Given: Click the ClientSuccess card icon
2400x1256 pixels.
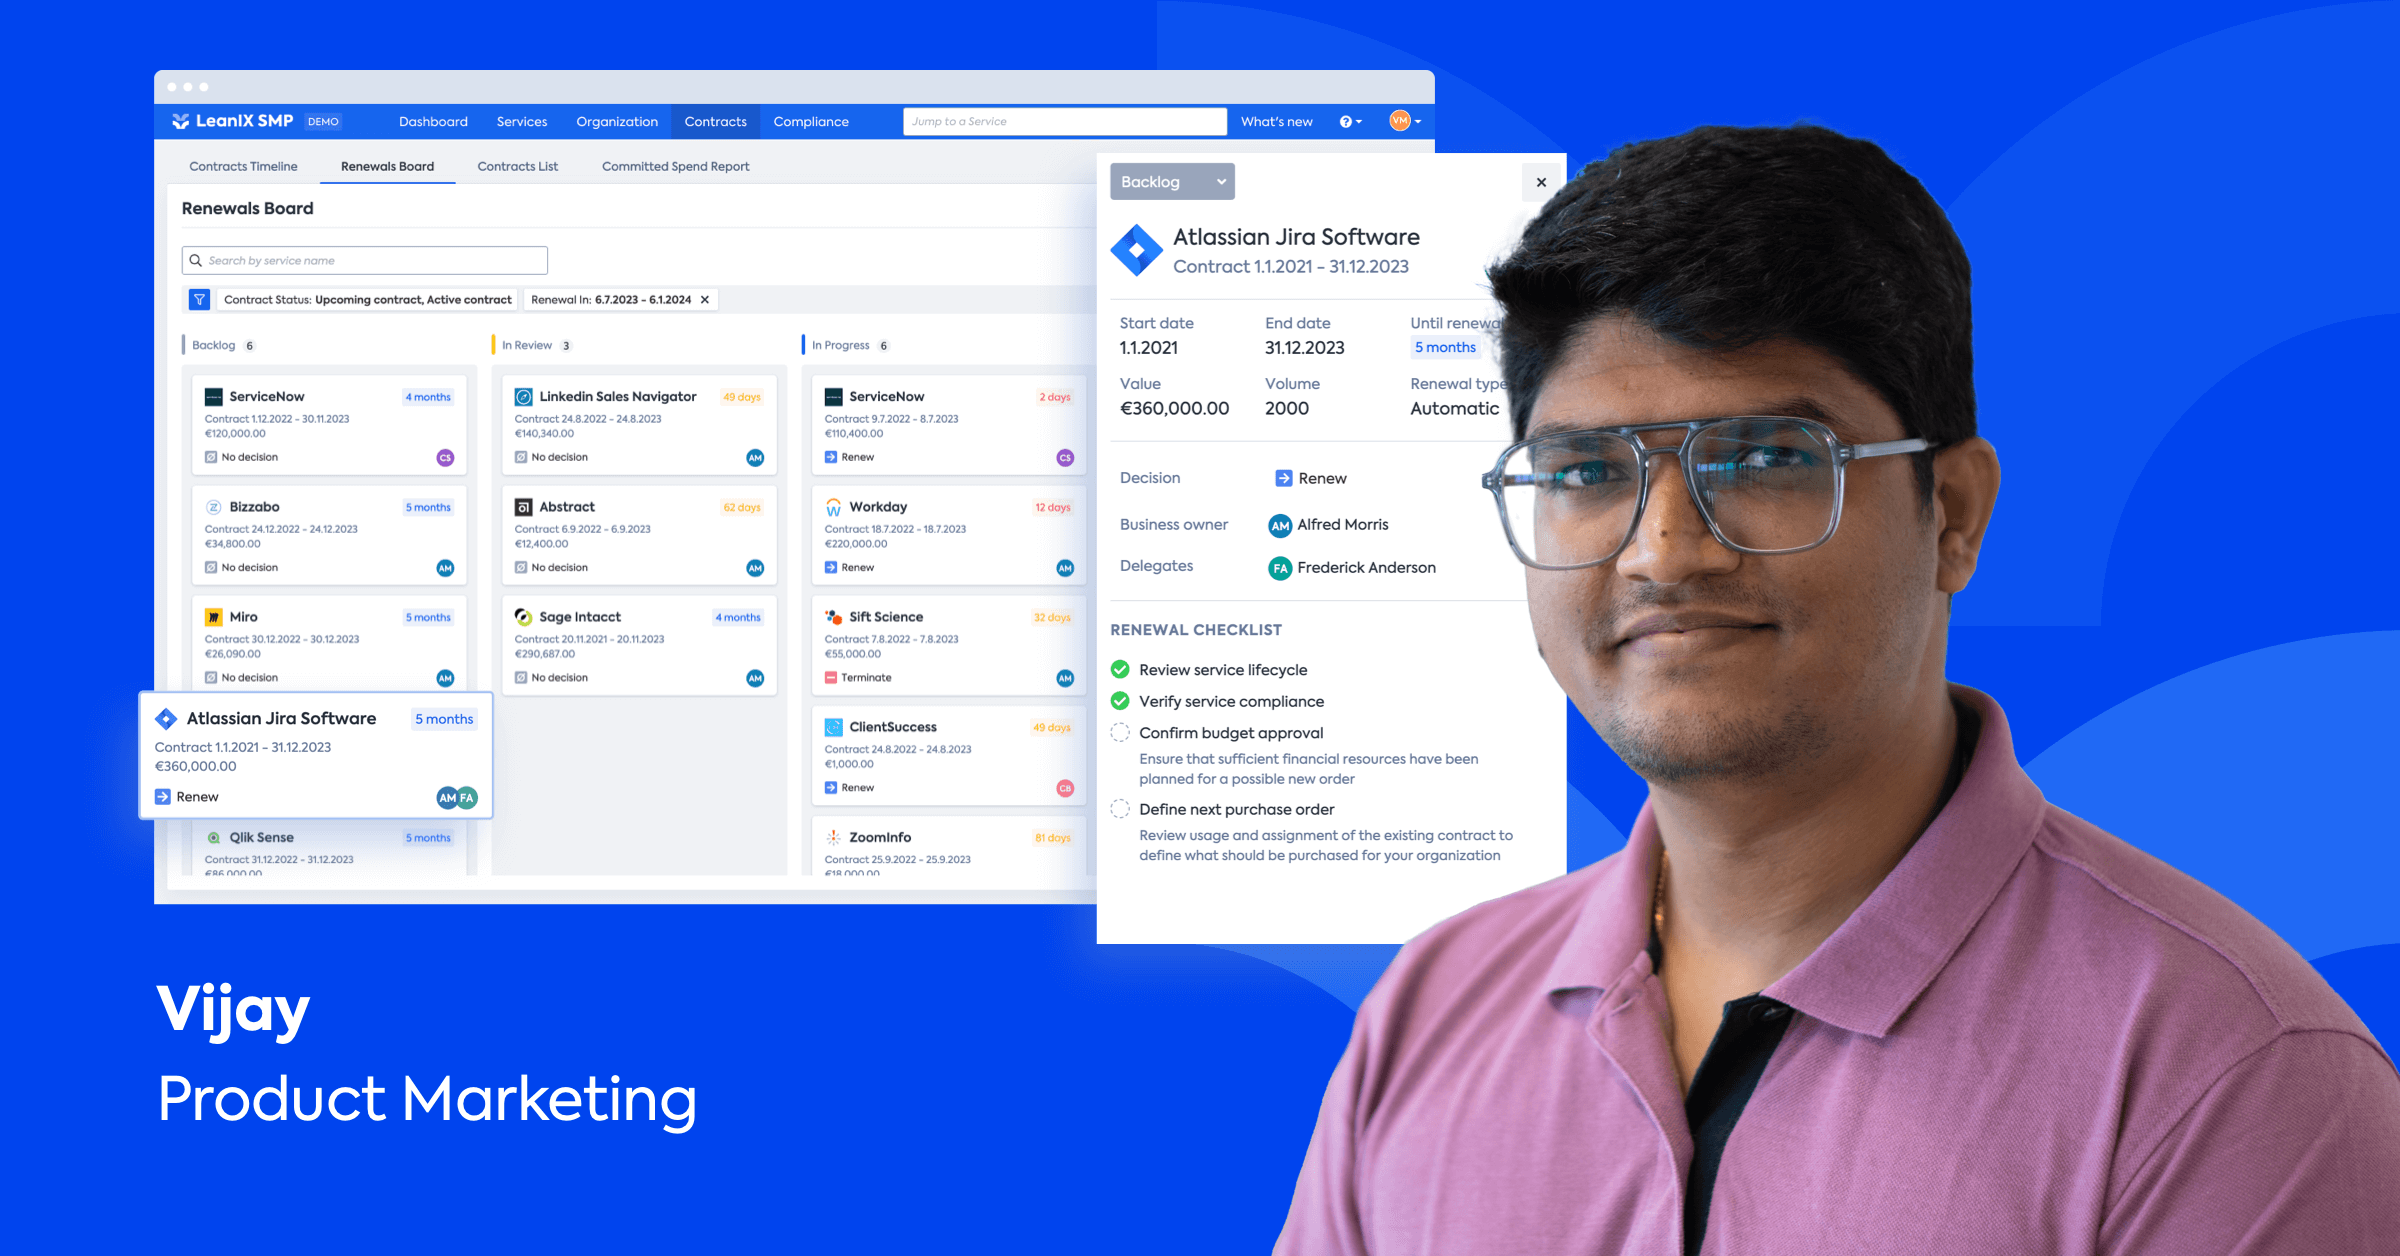Looking at the screenshot, I should [833, 727].
